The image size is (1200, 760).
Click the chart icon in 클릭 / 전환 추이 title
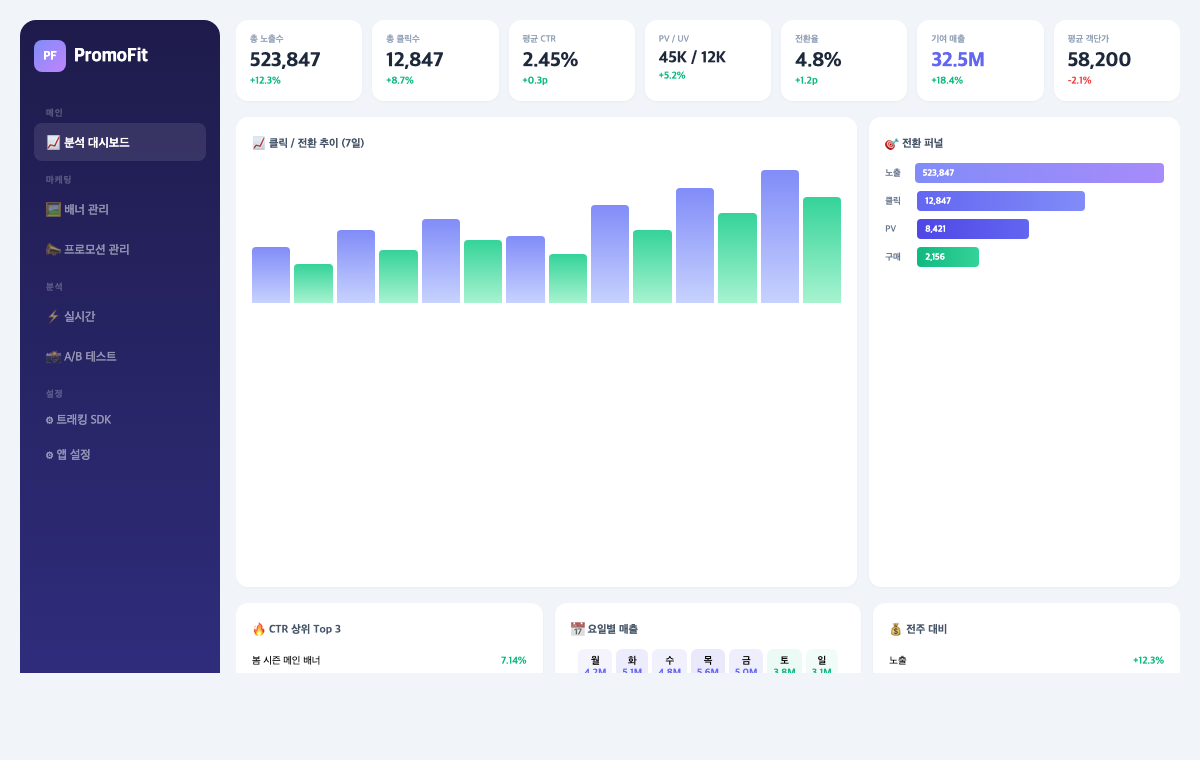point(259,143)
